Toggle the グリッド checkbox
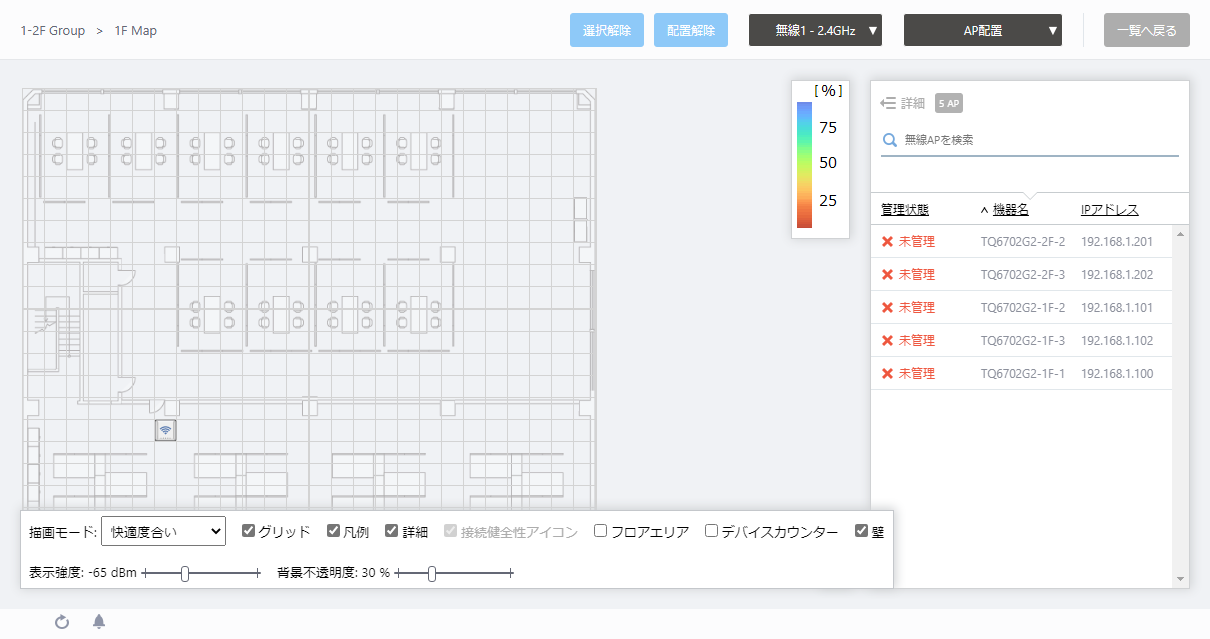1210x639 pixels. click(x=249, y=531)
